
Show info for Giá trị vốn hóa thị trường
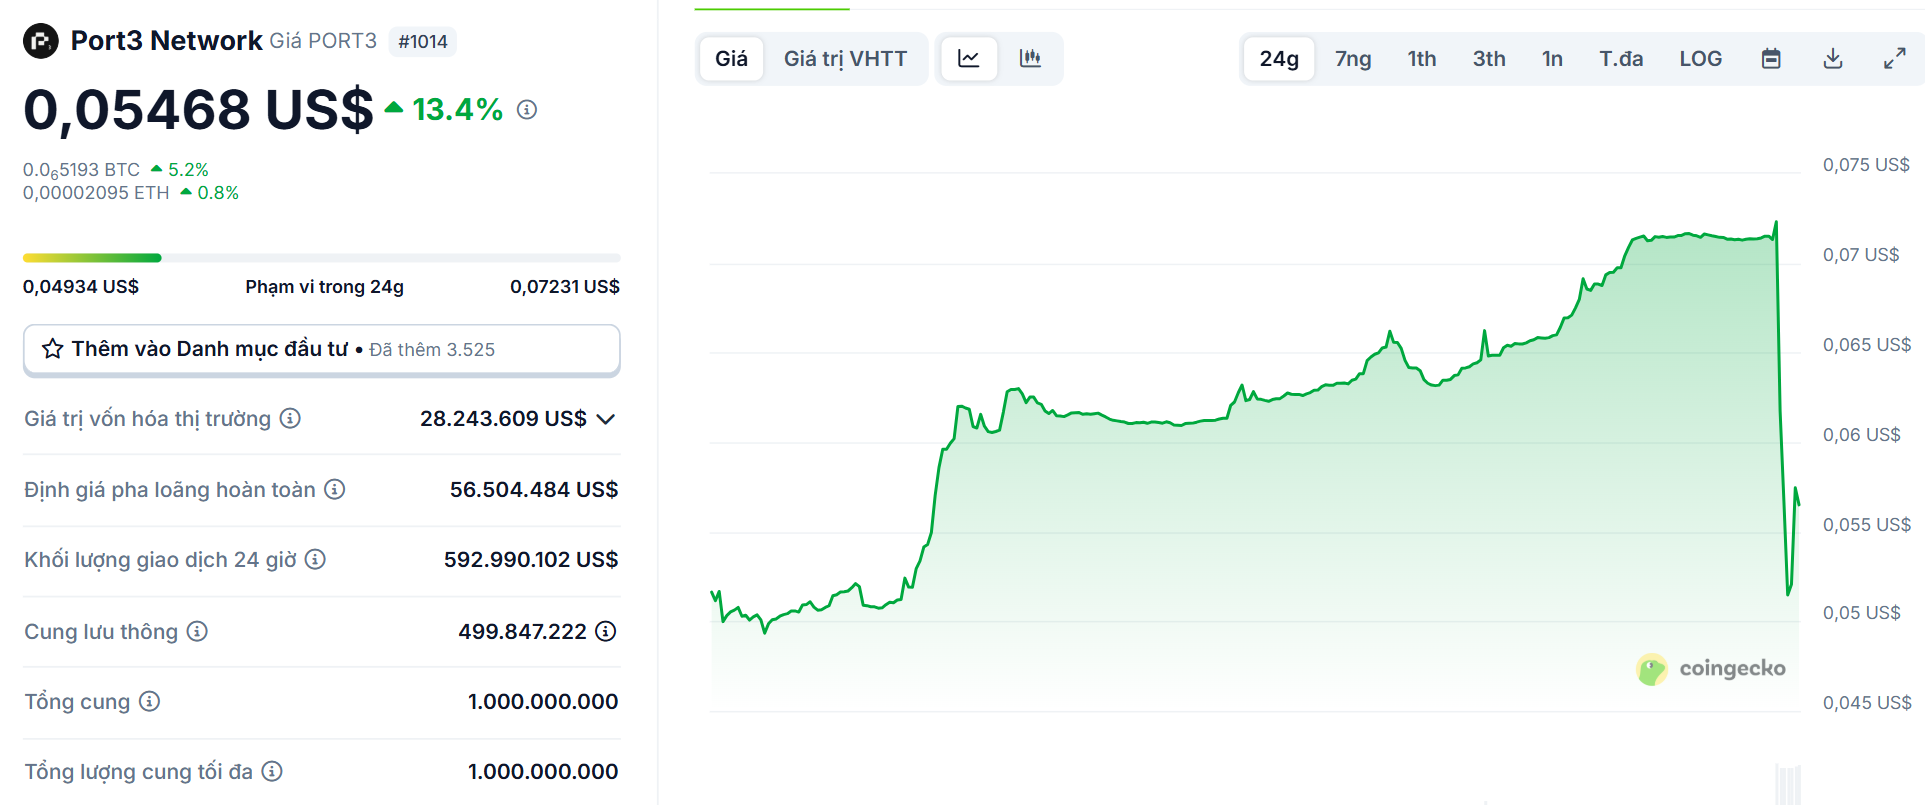[290, 418]
